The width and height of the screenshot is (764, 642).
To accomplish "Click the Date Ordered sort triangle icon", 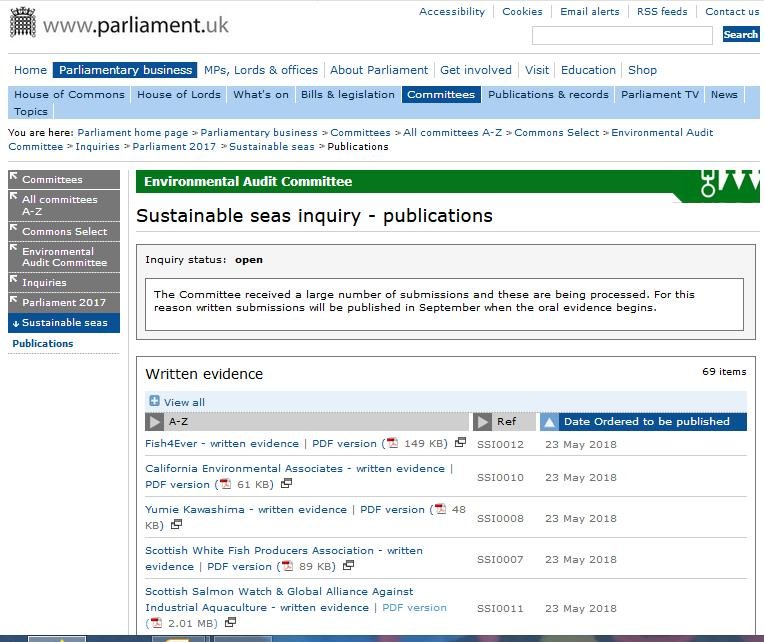I will [549, 422].
